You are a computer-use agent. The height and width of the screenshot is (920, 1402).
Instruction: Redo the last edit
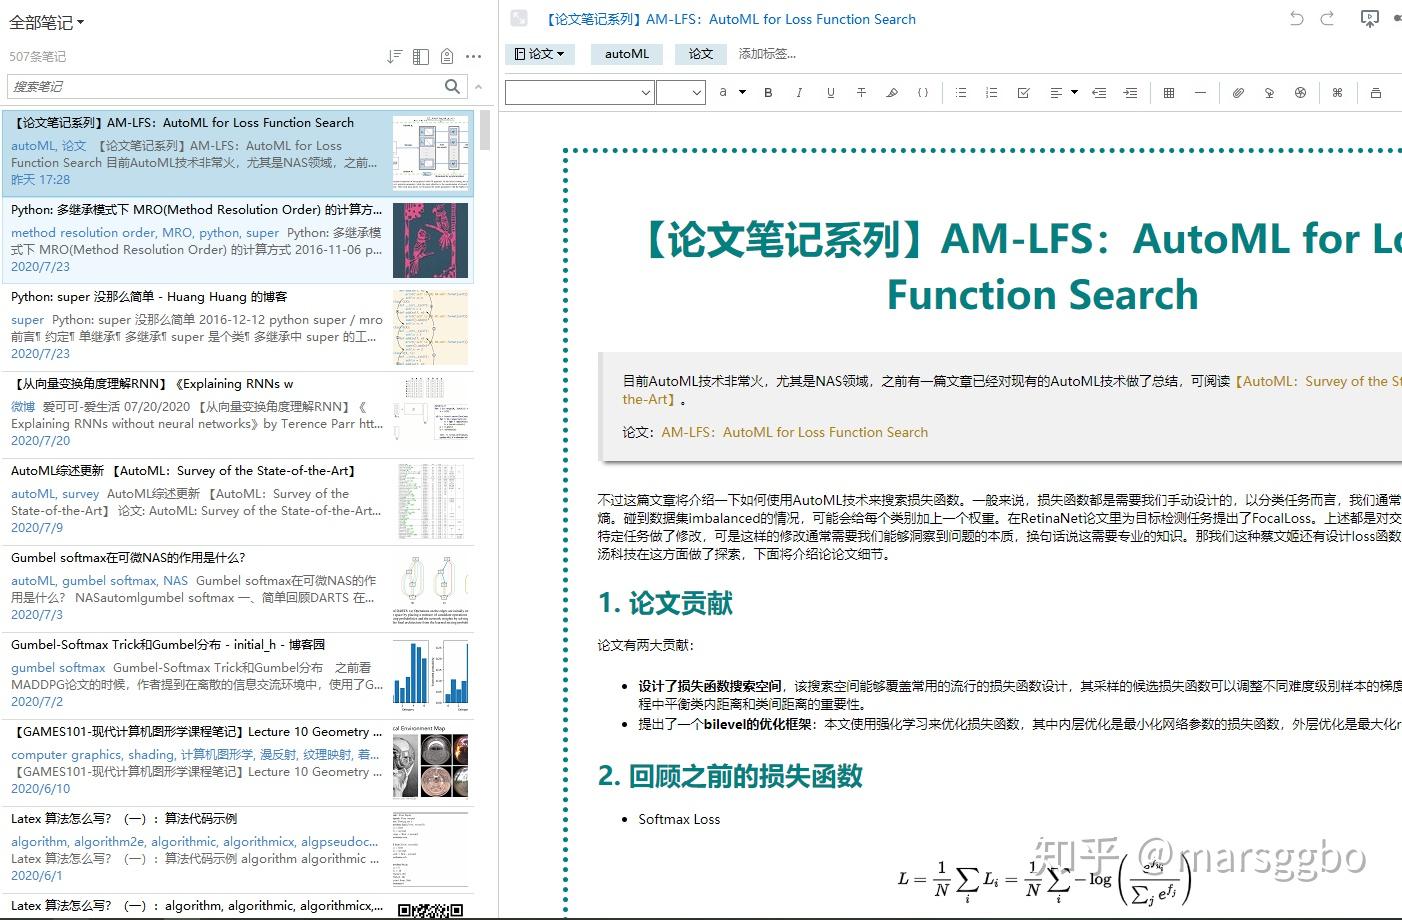coord(1328,18)
